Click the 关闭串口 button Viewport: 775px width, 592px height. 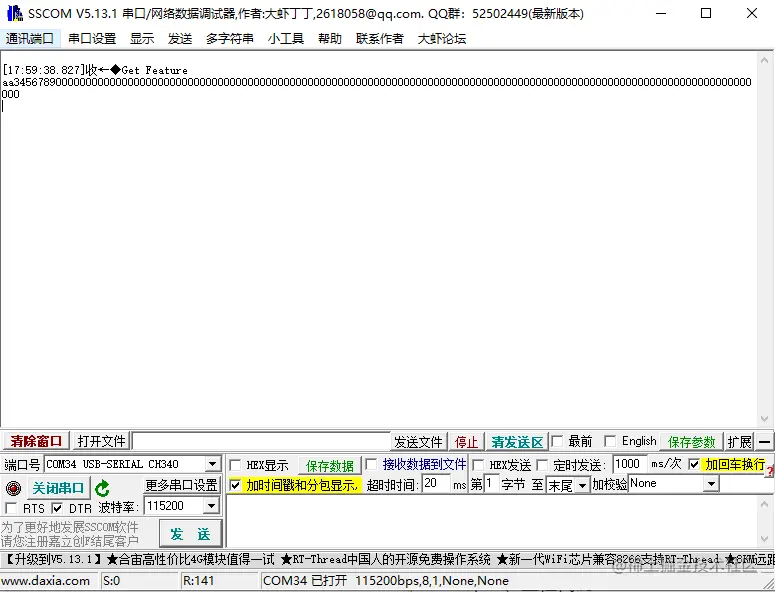[x=58, y=488]
